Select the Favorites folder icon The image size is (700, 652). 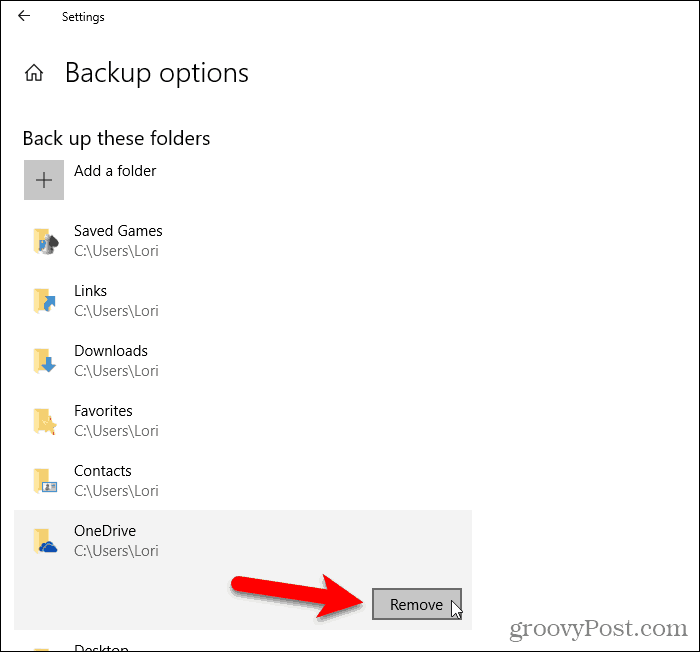pos(45,421)
